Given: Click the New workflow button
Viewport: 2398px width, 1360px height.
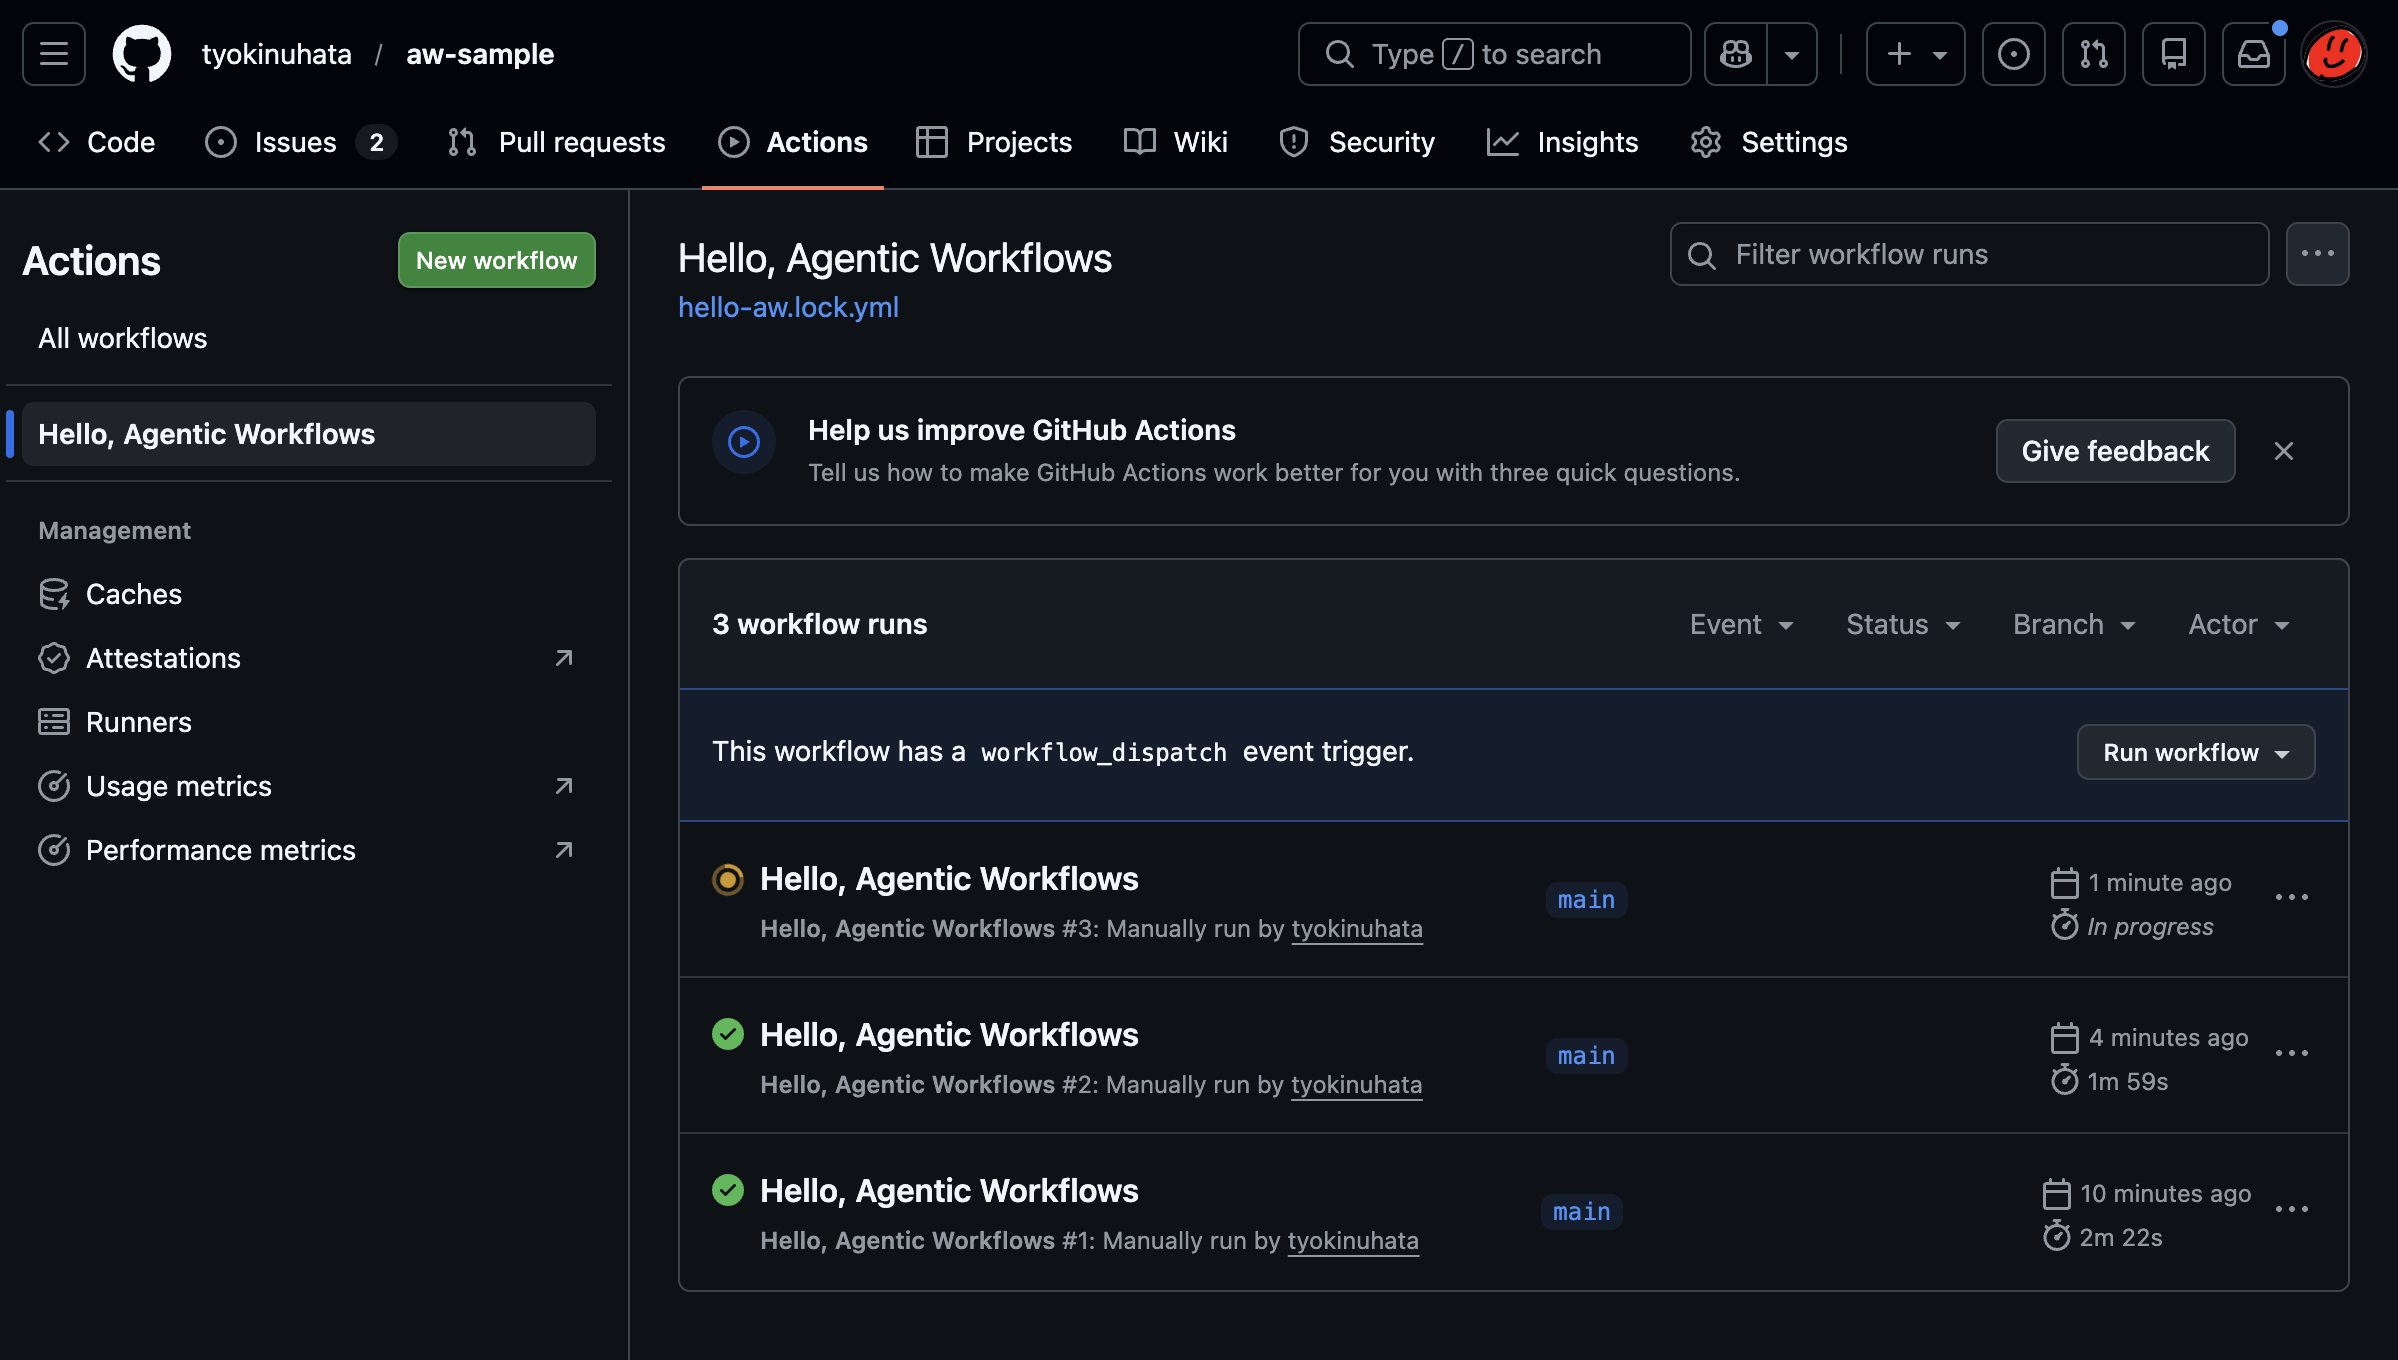Looking at the screenshot, I should pos(496,260).
